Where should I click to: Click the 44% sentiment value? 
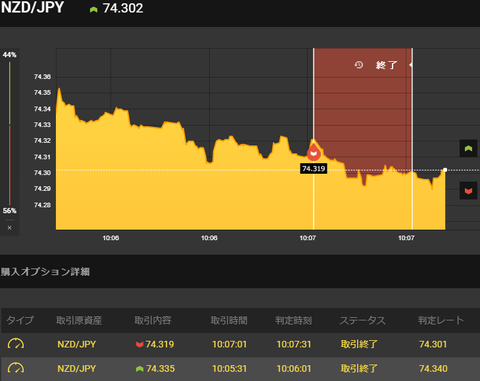coord(9,55)
